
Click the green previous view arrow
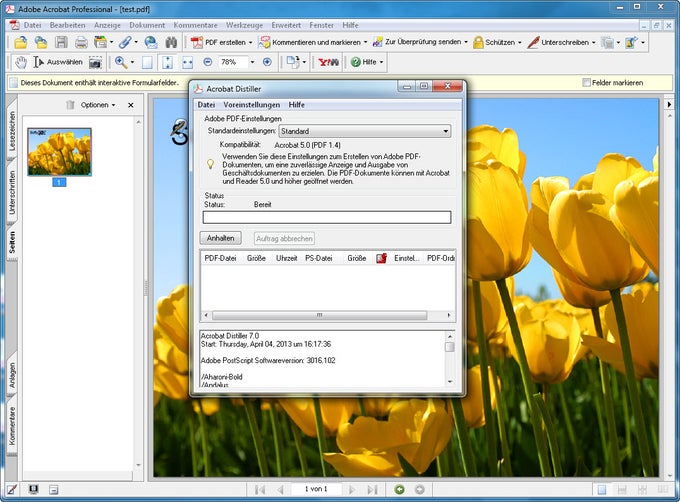click(x=399, y=489)
